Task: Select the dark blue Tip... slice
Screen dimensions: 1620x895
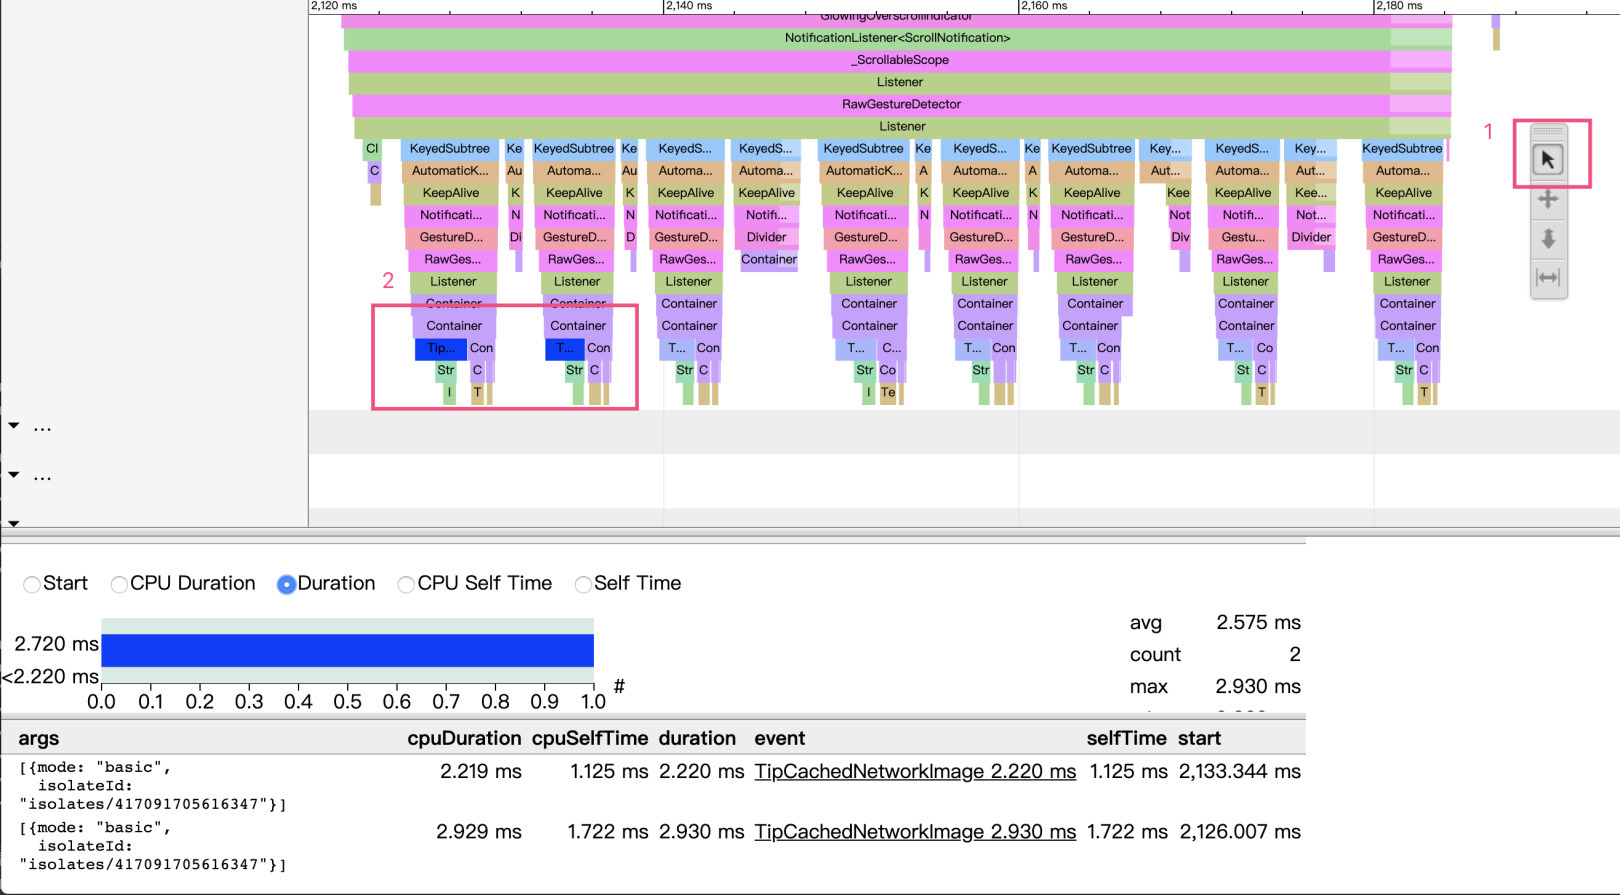Action: coord(440,348)
